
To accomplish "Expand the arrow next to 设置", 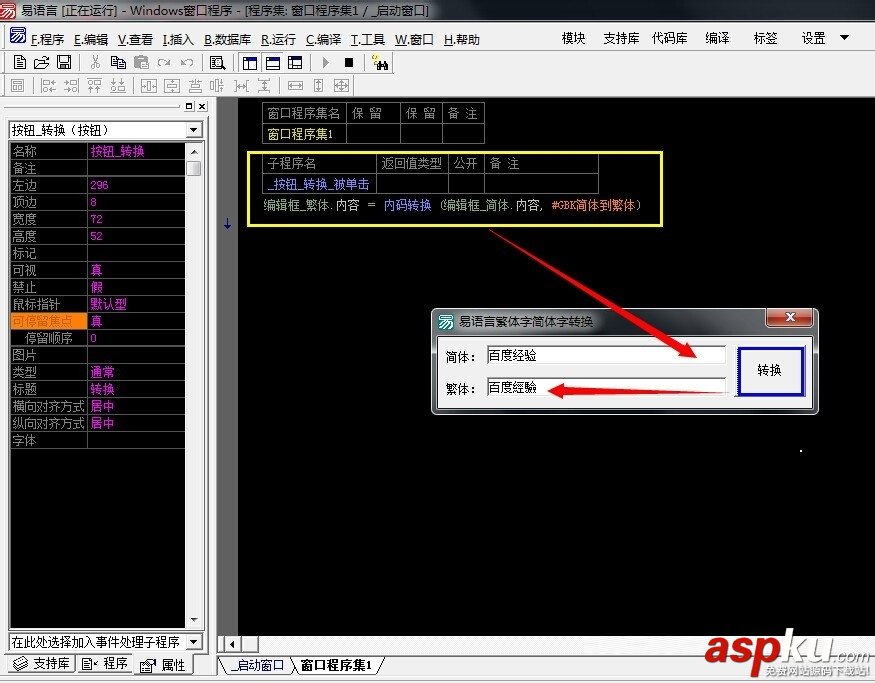I will click(844, 38).
